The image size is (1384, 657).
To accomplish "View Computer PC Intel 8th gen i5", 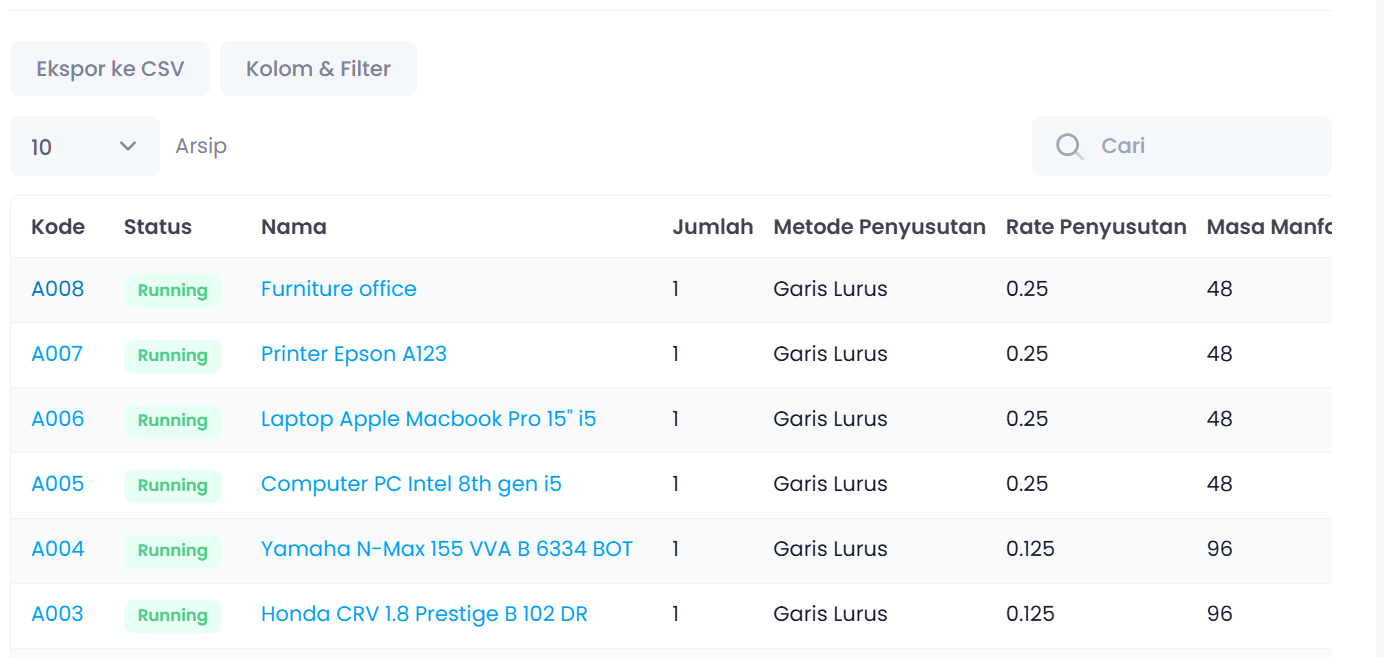I will point(411,484).
